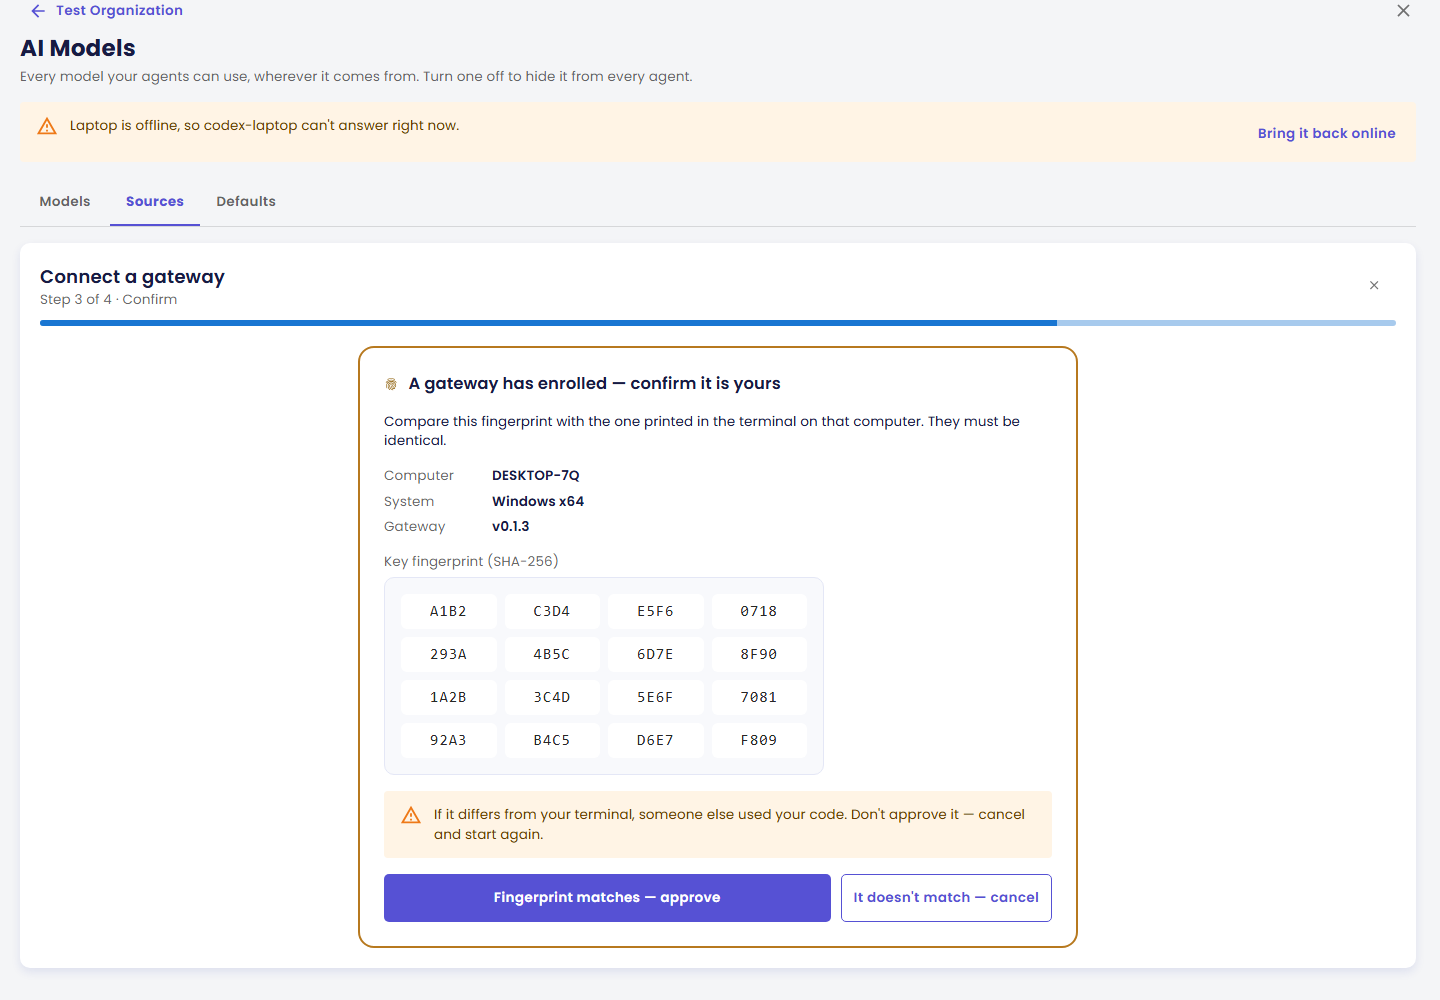Select fingerprint block 7081
This screenshot has width=1440, height=1000.
pyautogui.click(x=759, y=698)
